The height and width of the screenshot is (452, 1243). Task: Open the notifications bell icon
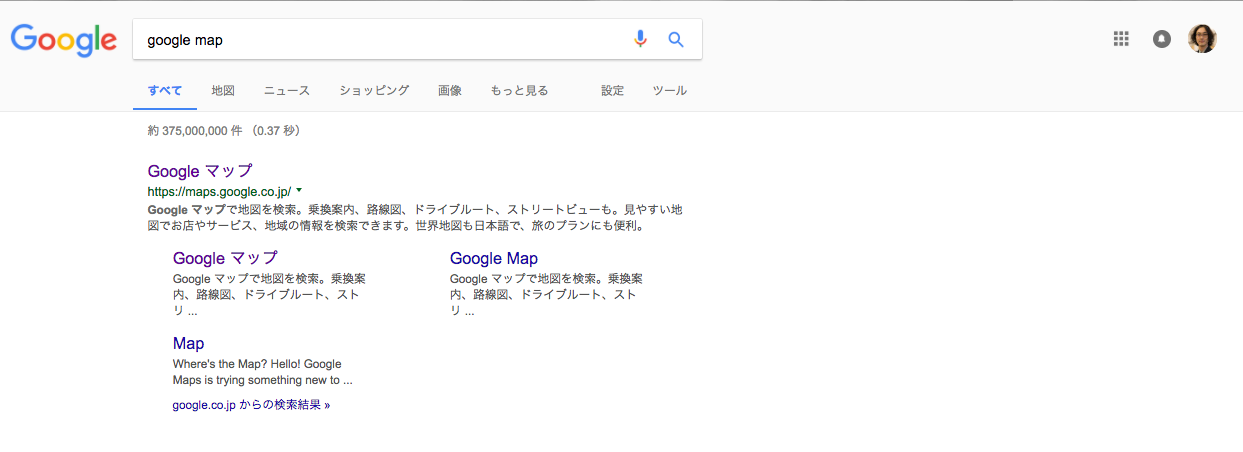(x=1161, y=39)
